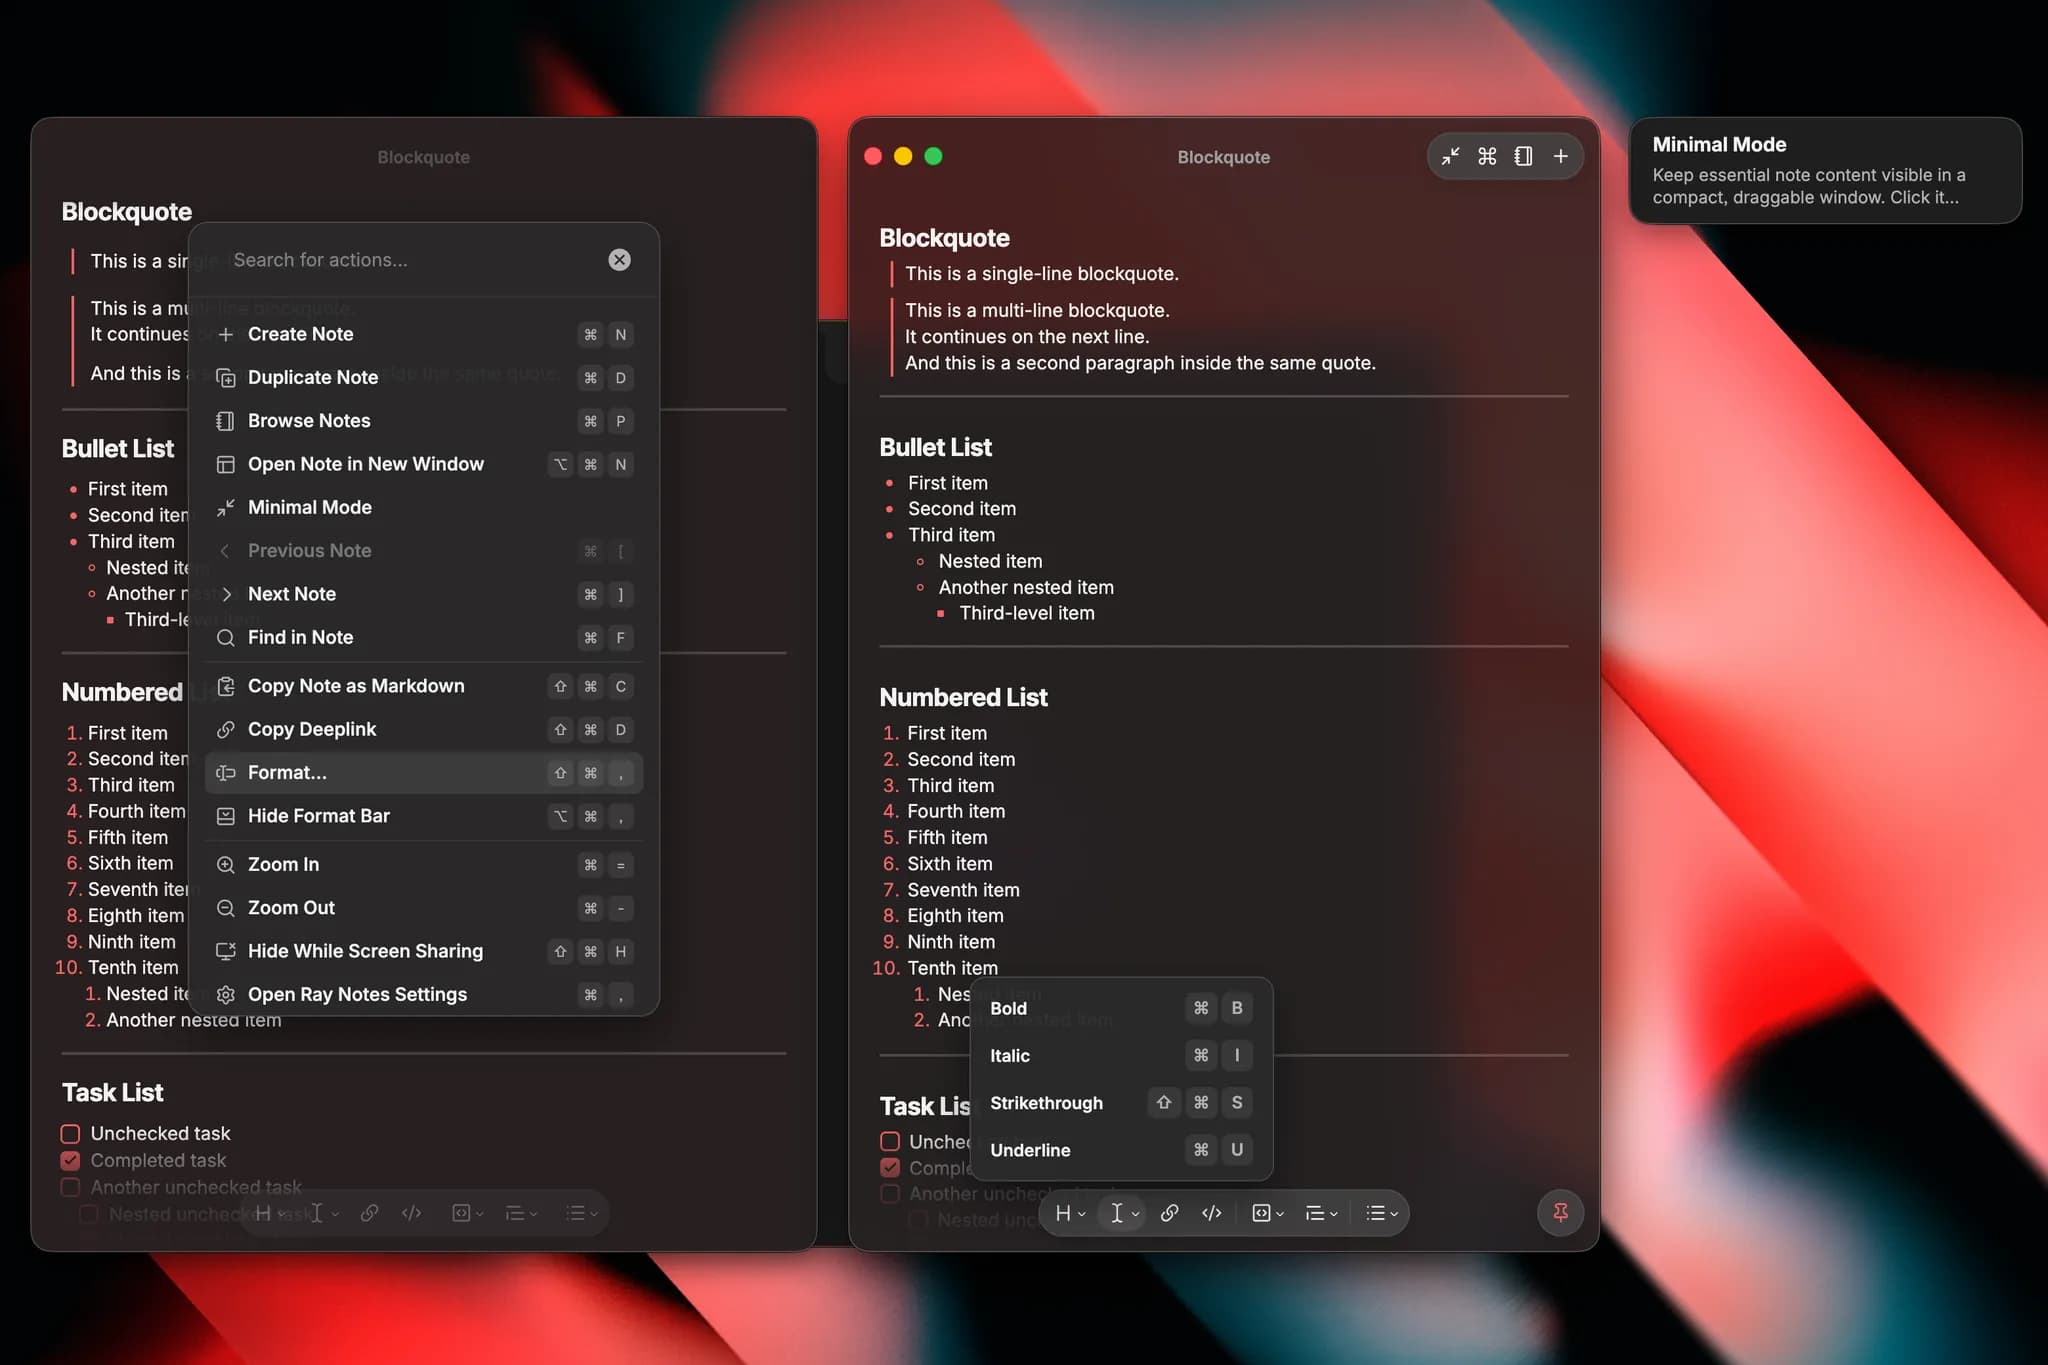
Task: Click 'Seventh item' in right window numbered list
Action: 963,890
